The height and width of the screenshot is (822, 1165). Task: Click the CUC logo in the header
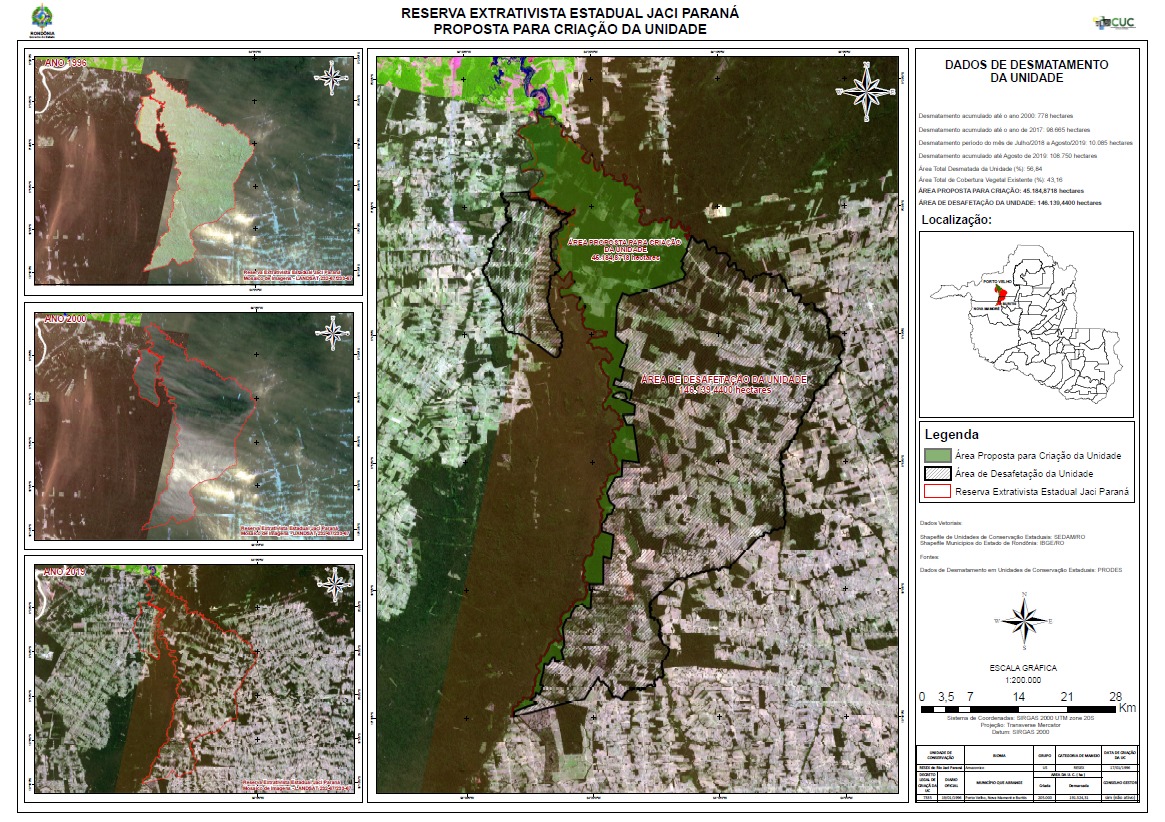pyautogui.click(x=1114, y=22)
